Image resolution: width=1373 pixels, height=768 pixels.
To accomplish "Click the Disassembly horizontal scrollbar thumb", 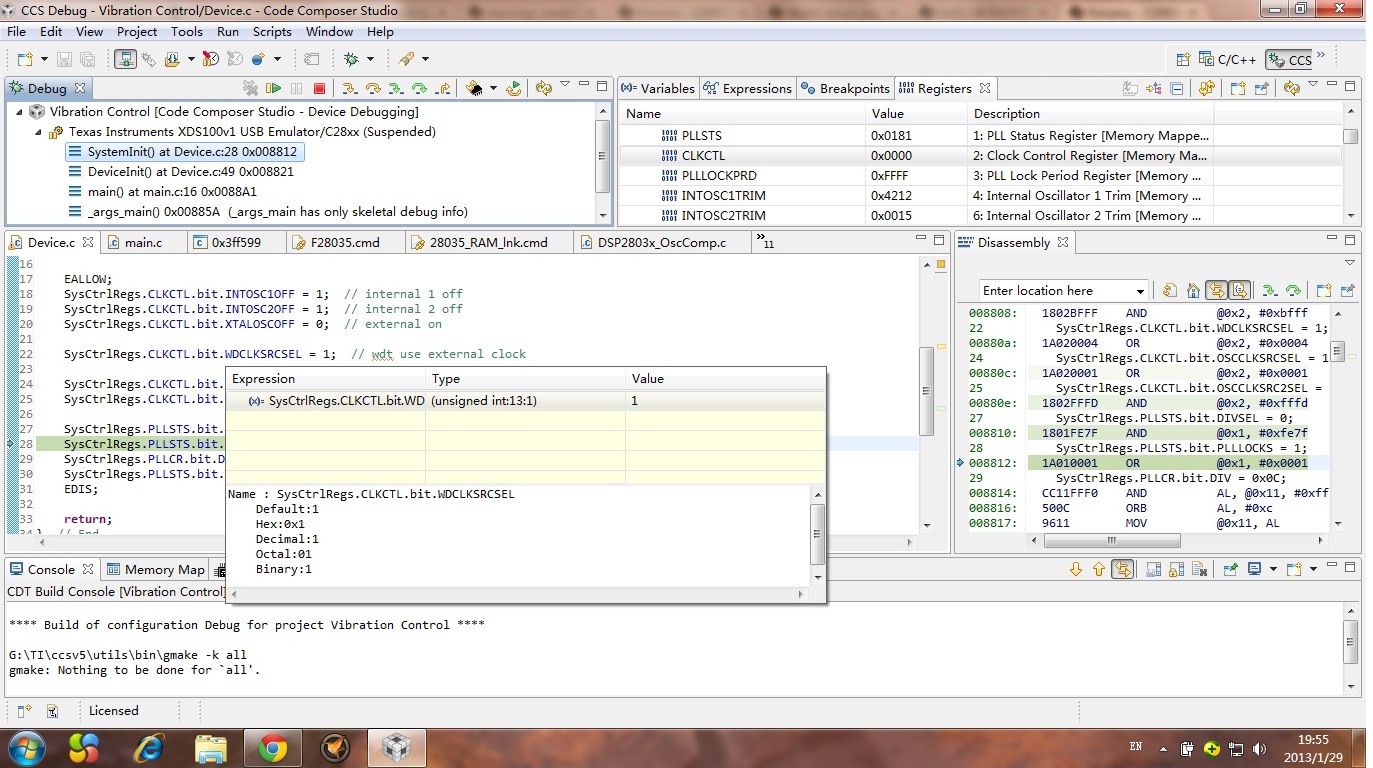I will point(1112,540).
